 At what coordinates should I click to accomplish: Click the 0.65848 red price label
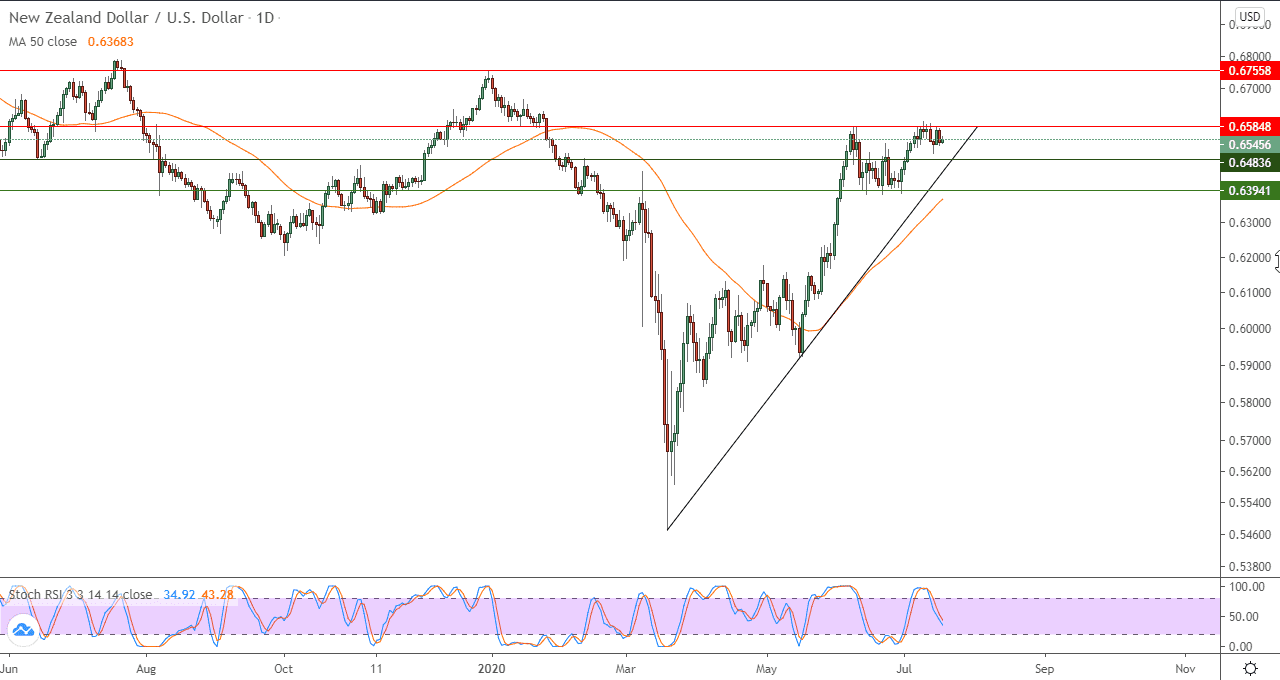click(x=1250, y=127)
